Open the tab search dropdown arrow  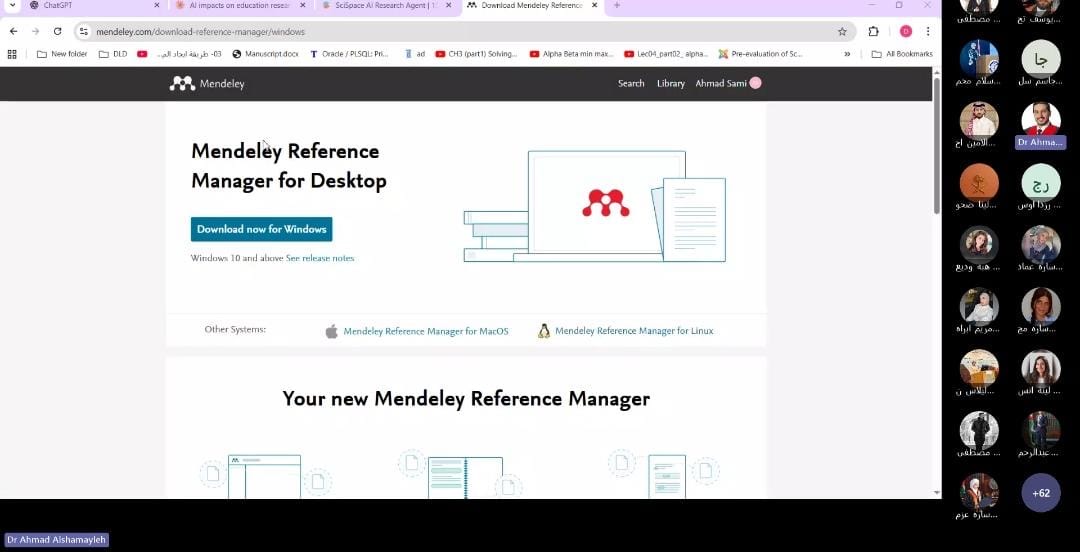coord(10,6)
